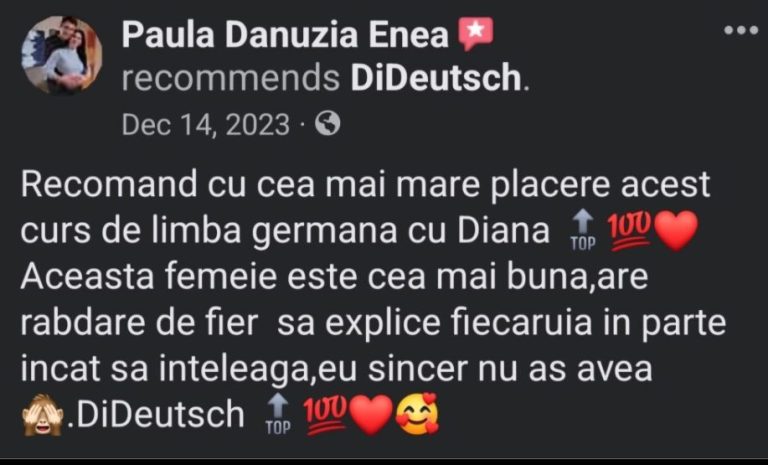The width and height of the screenshot is (768, 465).
Task: Click the name 'Diana' in the review
Action: tap(504, 230)
